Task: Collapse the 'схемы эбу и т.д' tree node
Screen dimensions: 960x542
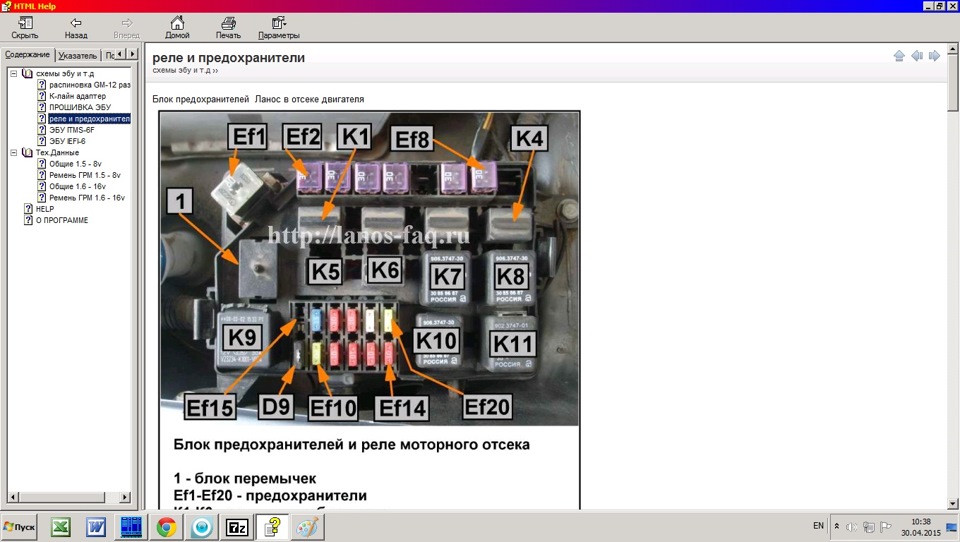Action: pos(13,73)
